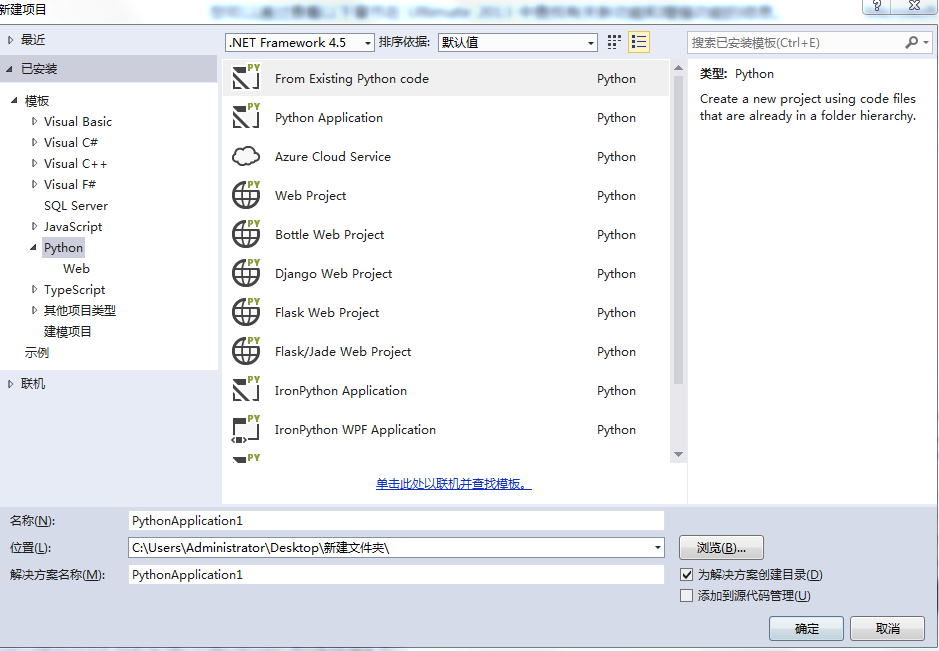Click the template list scrollbar thumb
This screenshot has width=939, height=651.
(678, 229)
